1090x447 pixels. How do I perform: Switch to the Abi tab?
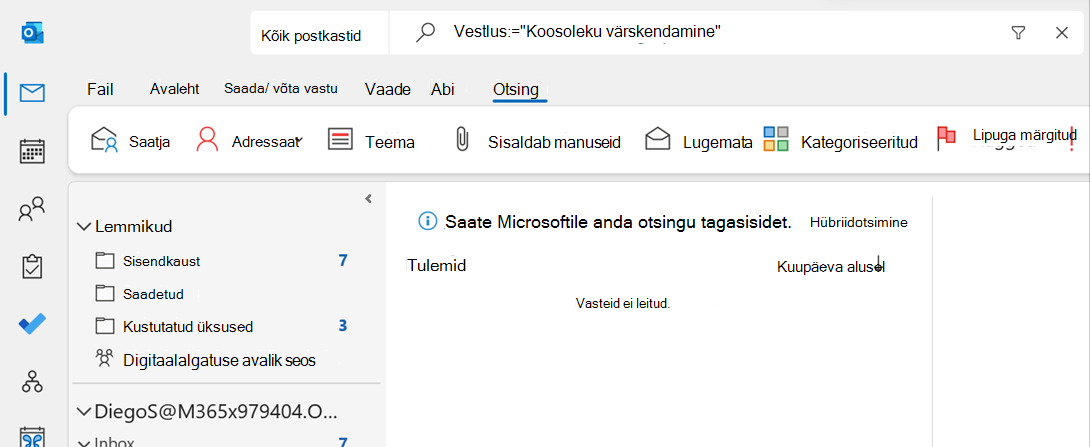click(x=443, y=89)
